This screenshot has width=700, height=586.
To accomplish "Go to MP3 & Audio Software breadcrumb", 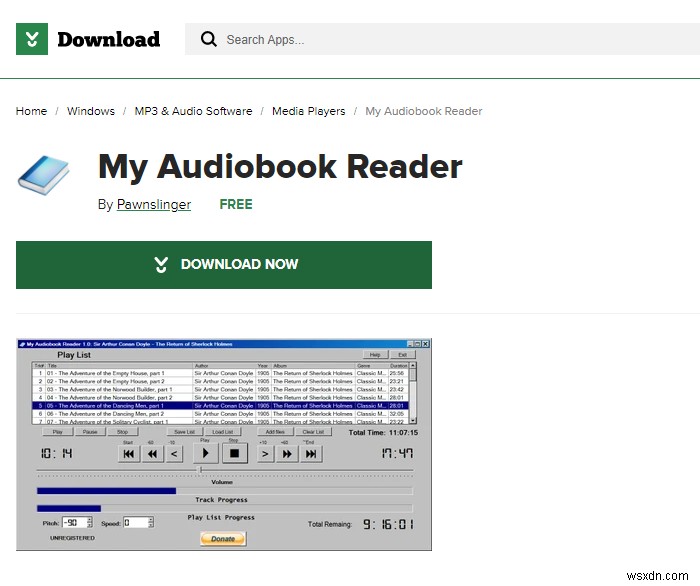I will point(193,111).
